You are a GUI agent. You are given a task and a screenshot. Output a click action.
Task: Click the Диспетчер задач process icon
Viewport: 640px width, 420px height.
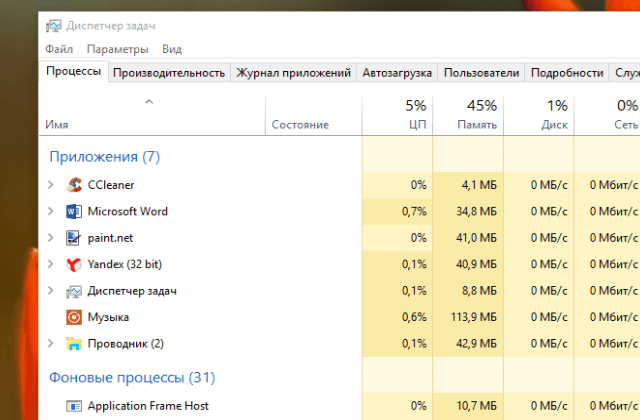pyautogui.click(x=74, y=291)
